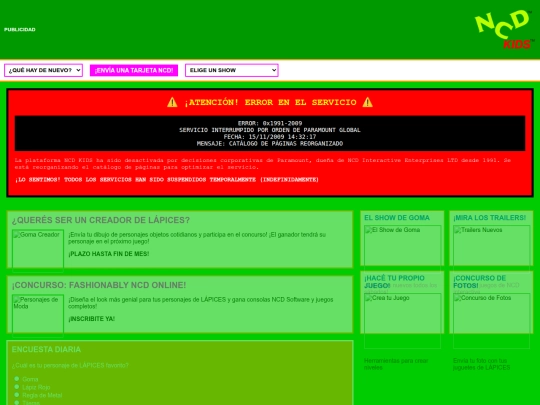
Task: Select the Goma poll radio option
Action: [17, 379]
